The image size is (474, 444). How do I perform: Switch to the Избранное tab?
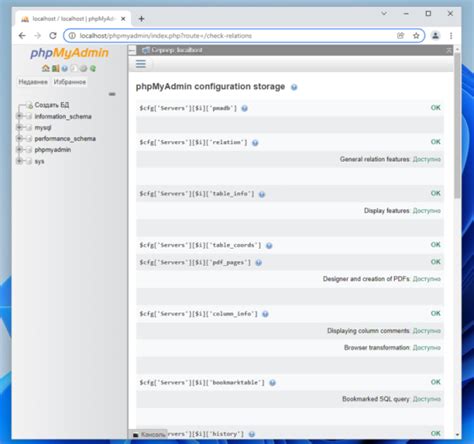(70, 82)
